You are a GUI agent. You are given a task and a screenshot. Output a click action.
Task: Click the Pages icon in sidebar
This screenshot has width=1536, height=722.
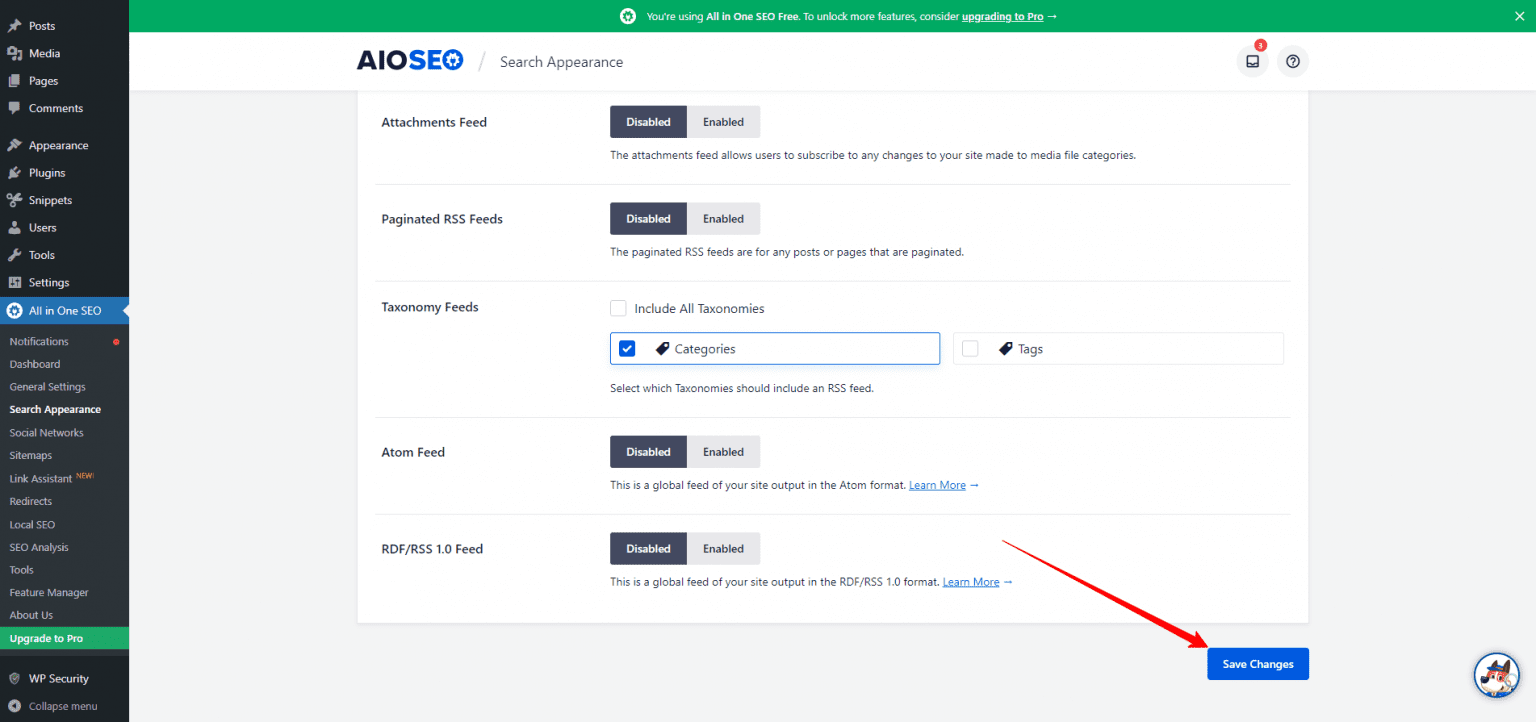(x=14, y=80)
